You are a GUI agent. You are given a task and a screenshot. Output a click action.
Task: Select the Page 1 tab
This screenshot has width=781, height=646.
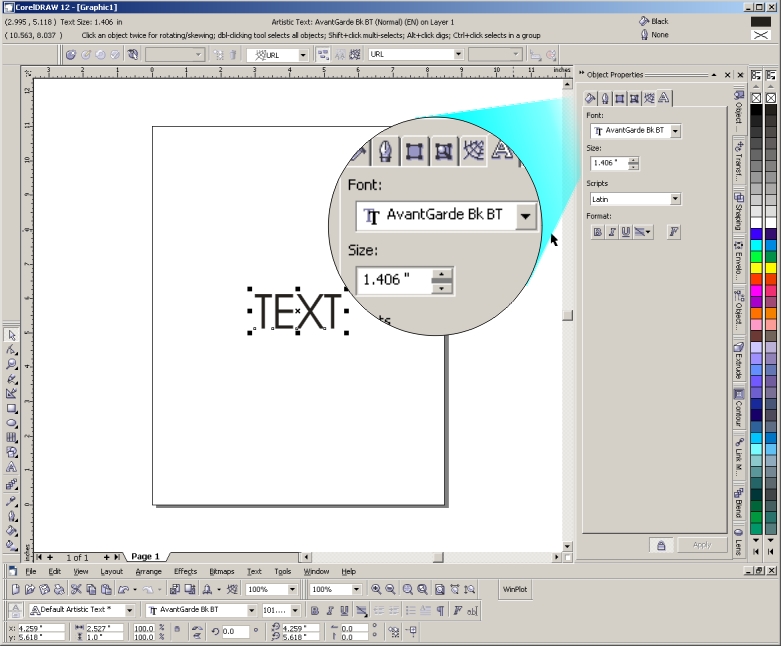(145, 556)
